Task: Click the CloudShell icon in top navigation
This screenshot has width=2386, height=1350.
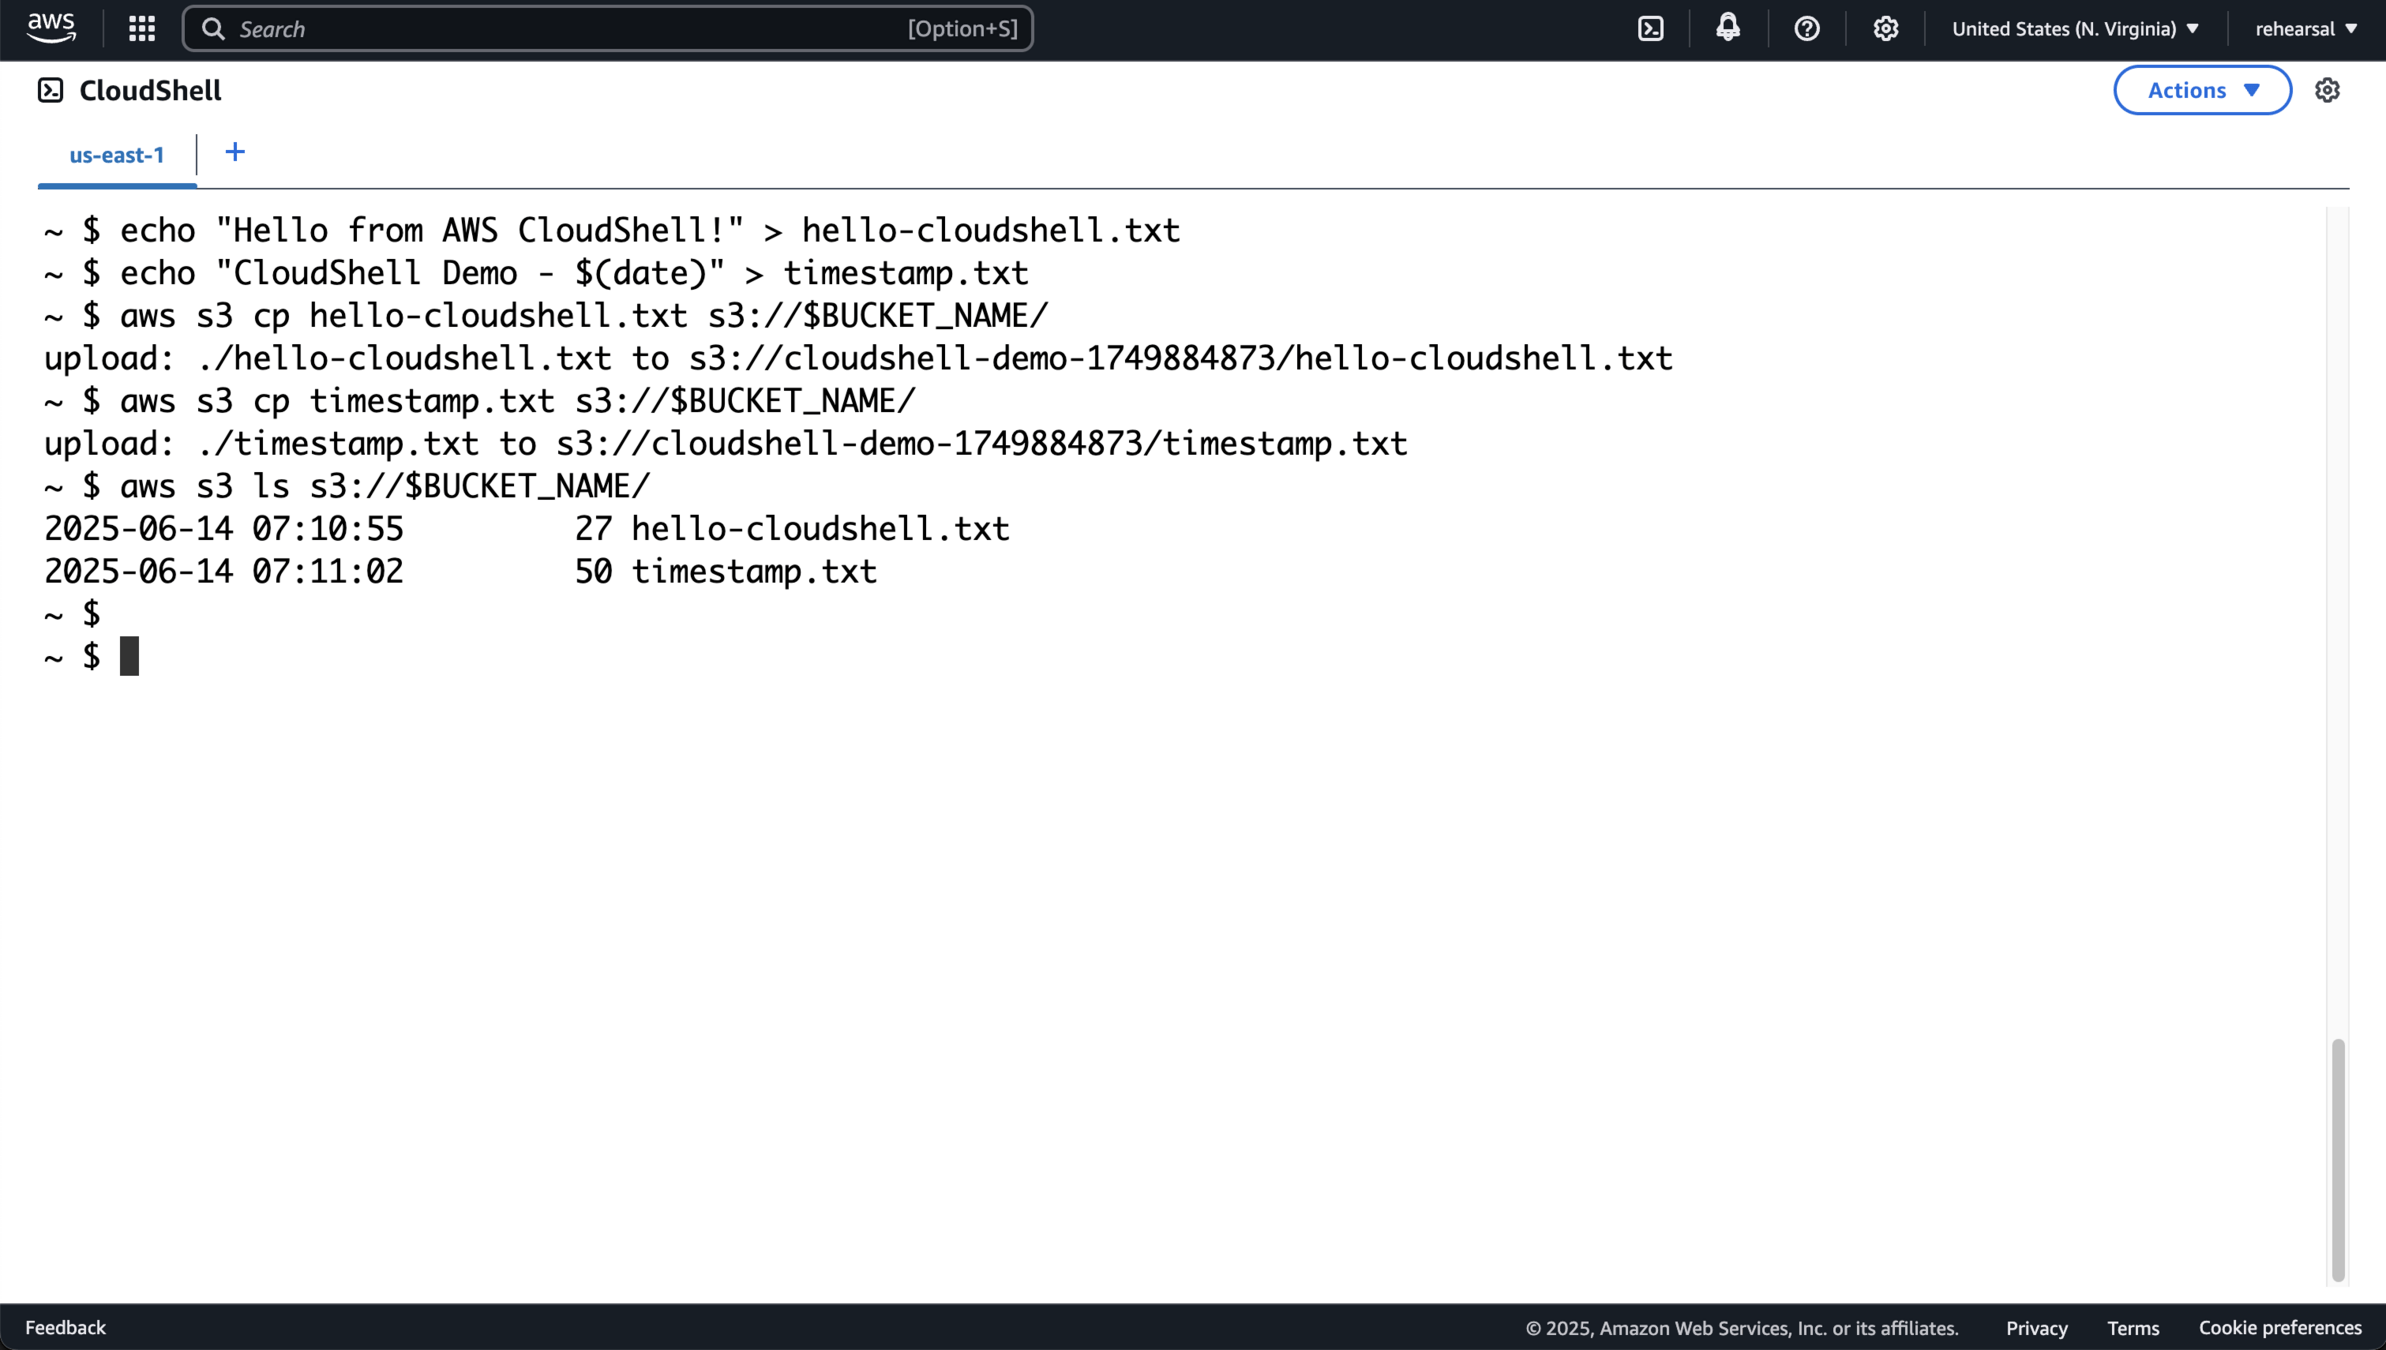Action: pos(1651,28)
